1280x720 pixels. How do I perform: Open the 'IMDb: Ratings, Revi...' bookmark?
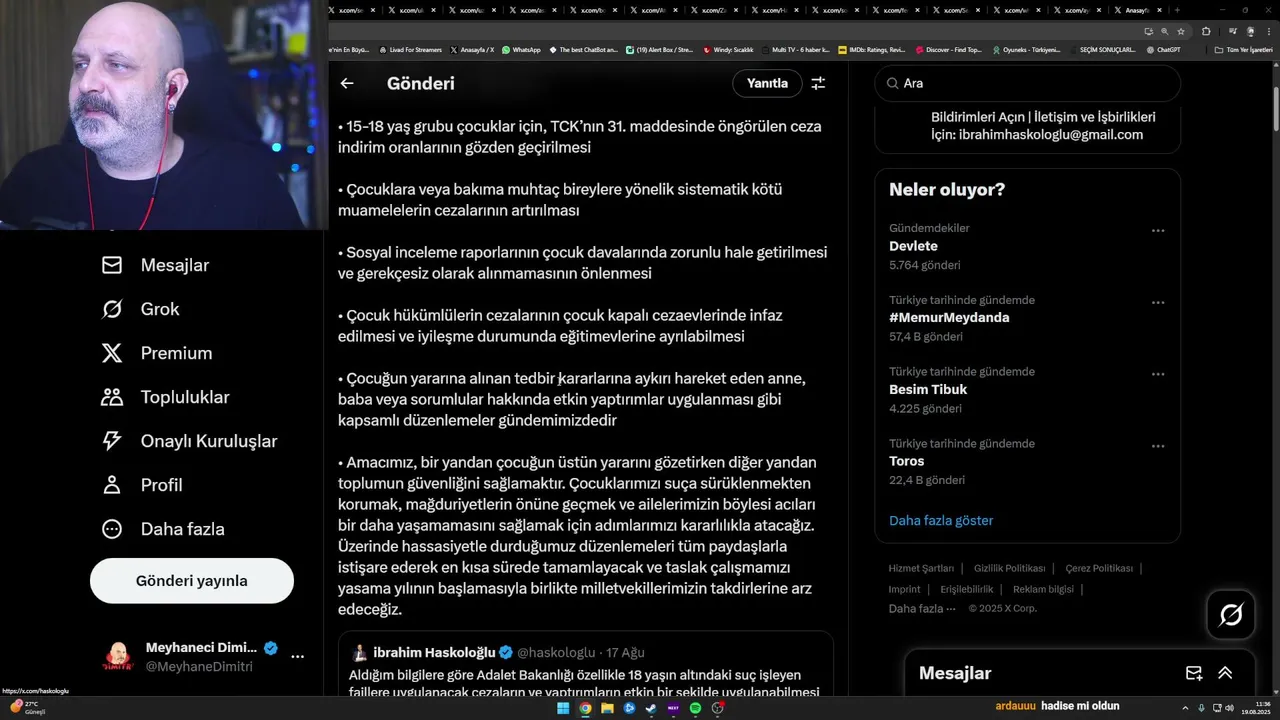tap(871, 49)
